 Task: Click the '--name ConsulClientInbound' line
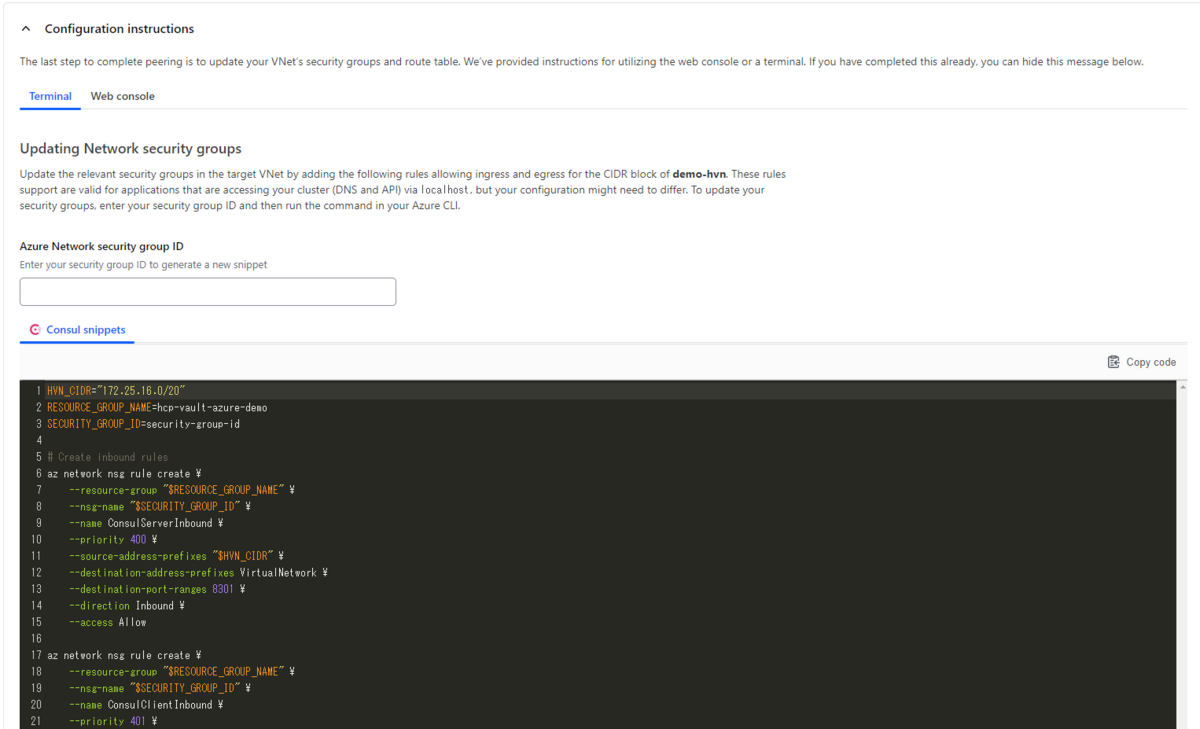point(146,705)
